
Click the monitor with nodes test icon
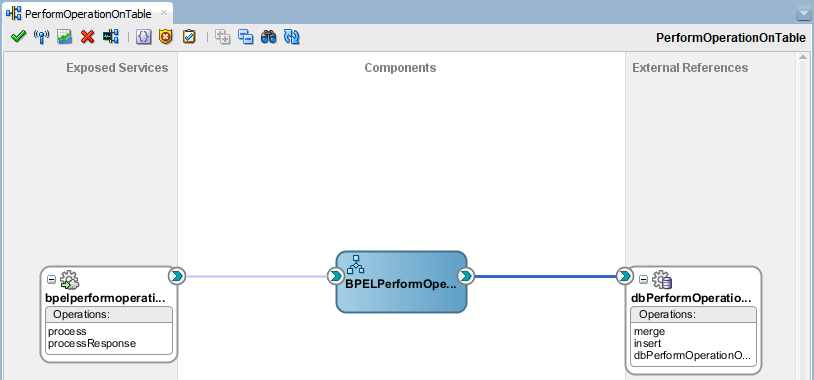[111, 37]
